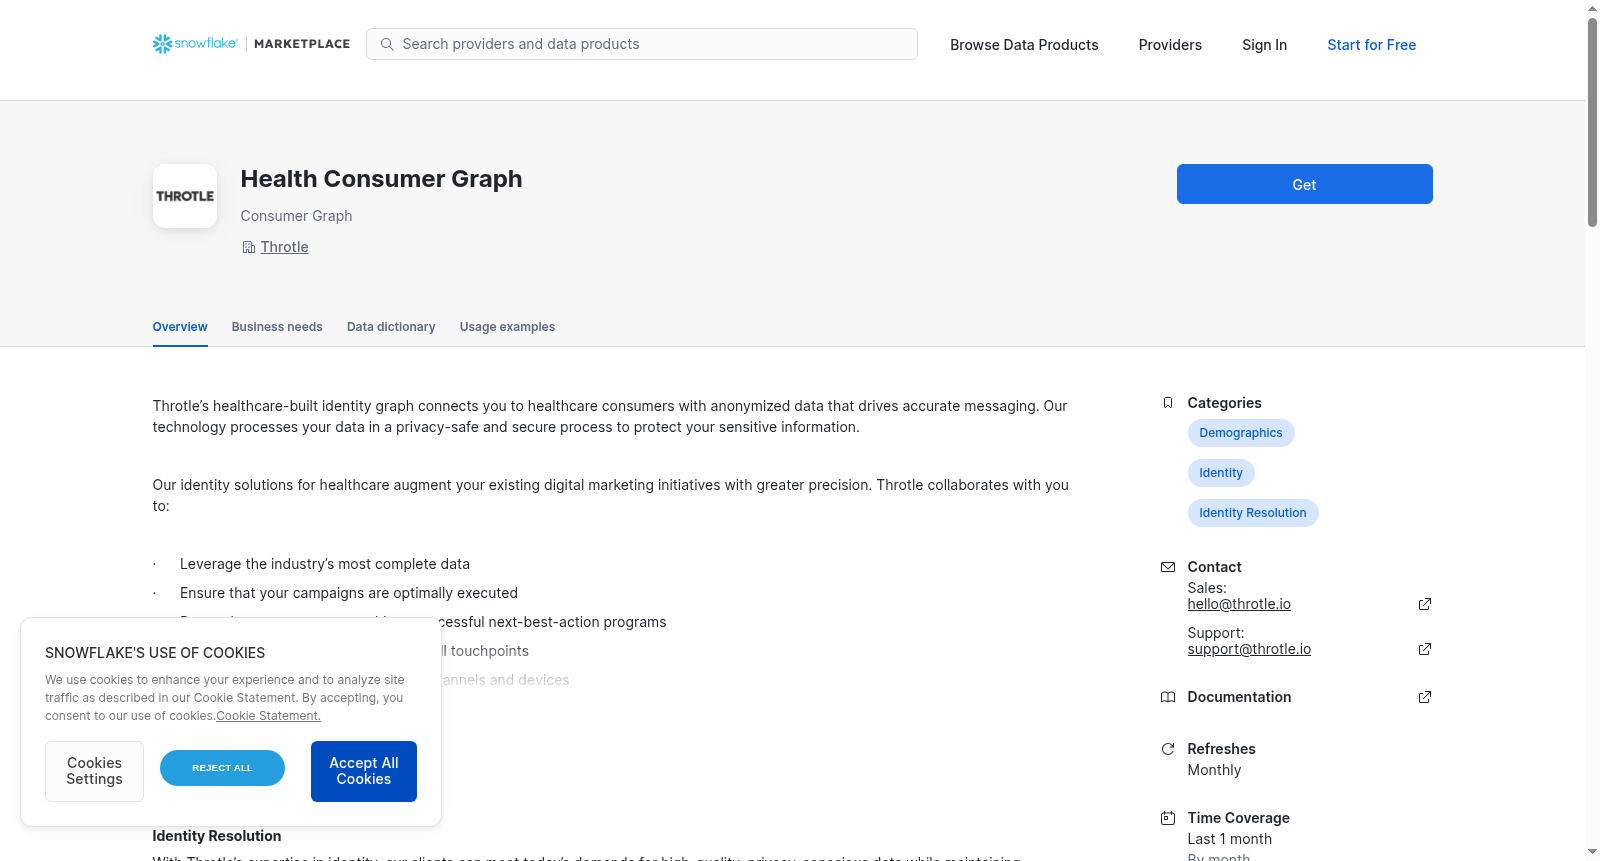The height and width of the screenshot is (861, 1600).
Task: Click the blue Get button
Action: click(1305, 184)
